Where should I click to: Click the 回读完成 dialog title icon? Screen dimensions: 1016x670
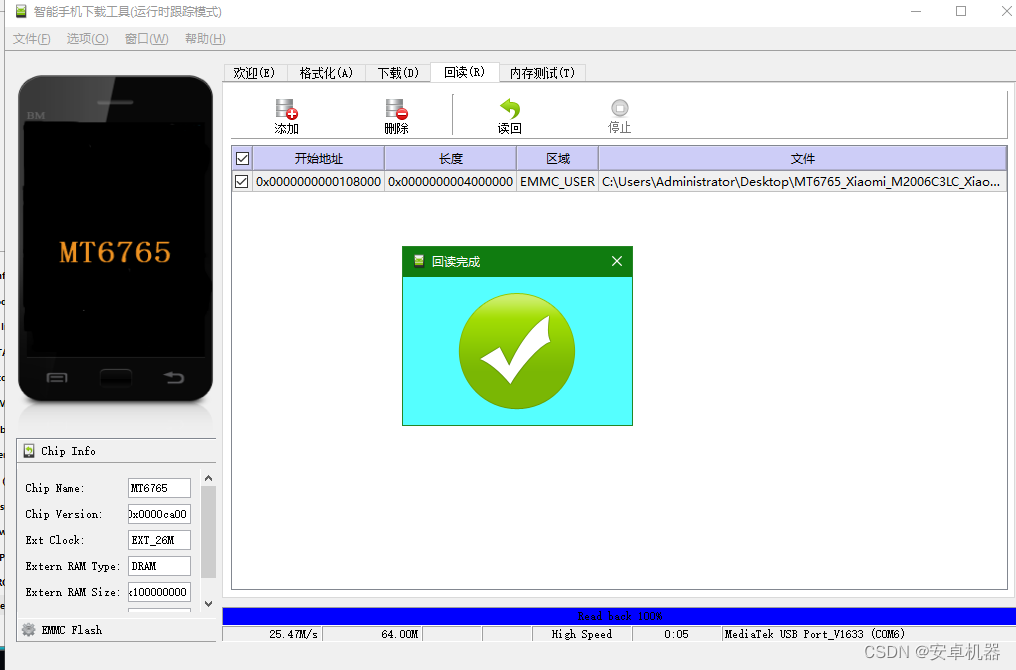point(419,260)
